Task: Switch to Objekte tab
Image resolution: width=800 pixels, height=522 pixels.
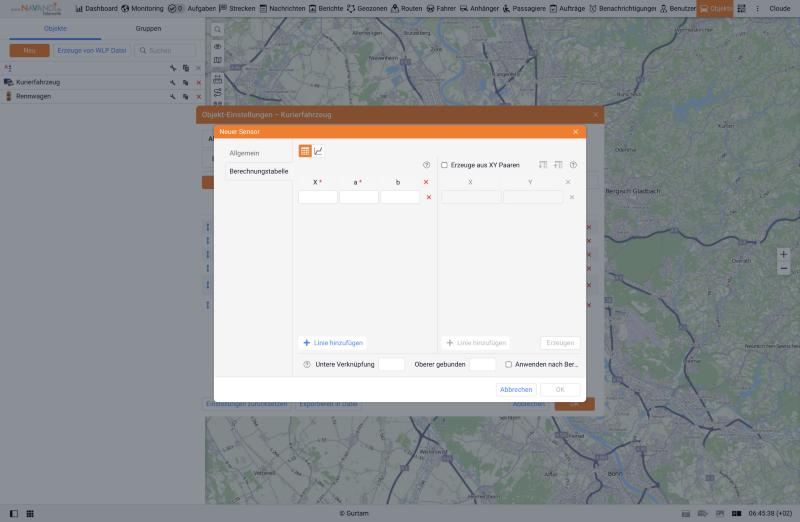Action: [55, 29]
